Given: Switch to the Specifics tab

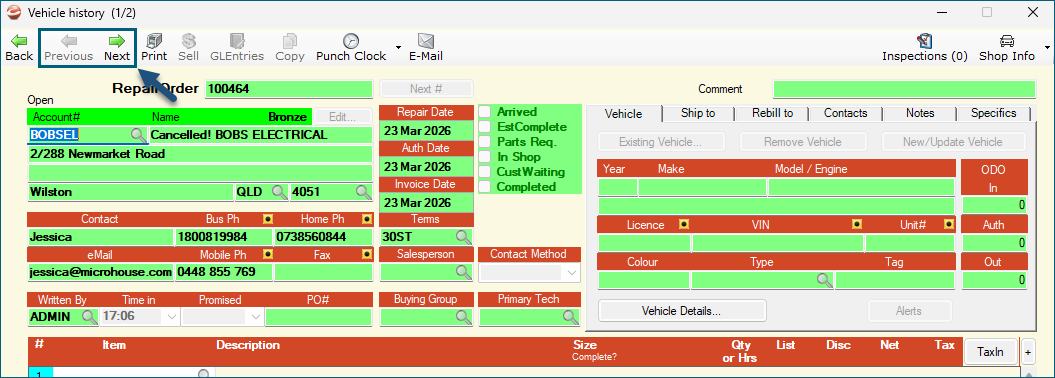Looking at the screenshot, I should (994, 113).
